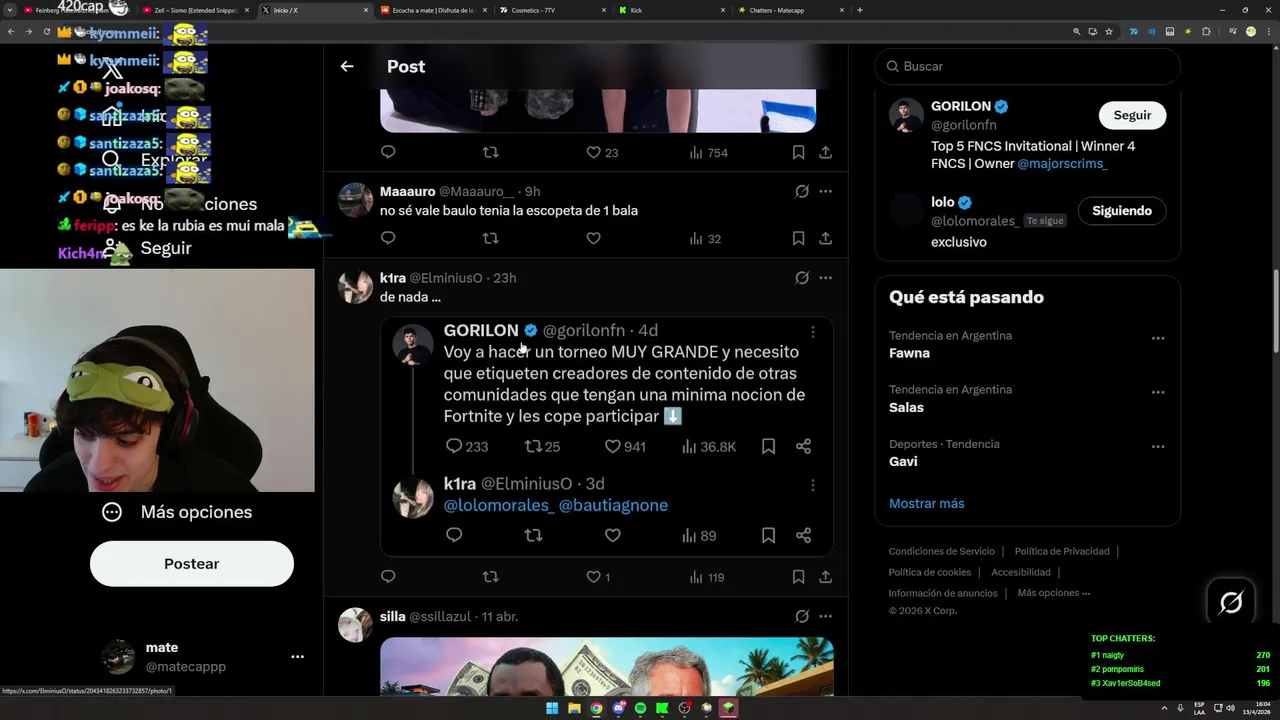Reply to k1ra's 'de nada' post

[x=388, y=577]
